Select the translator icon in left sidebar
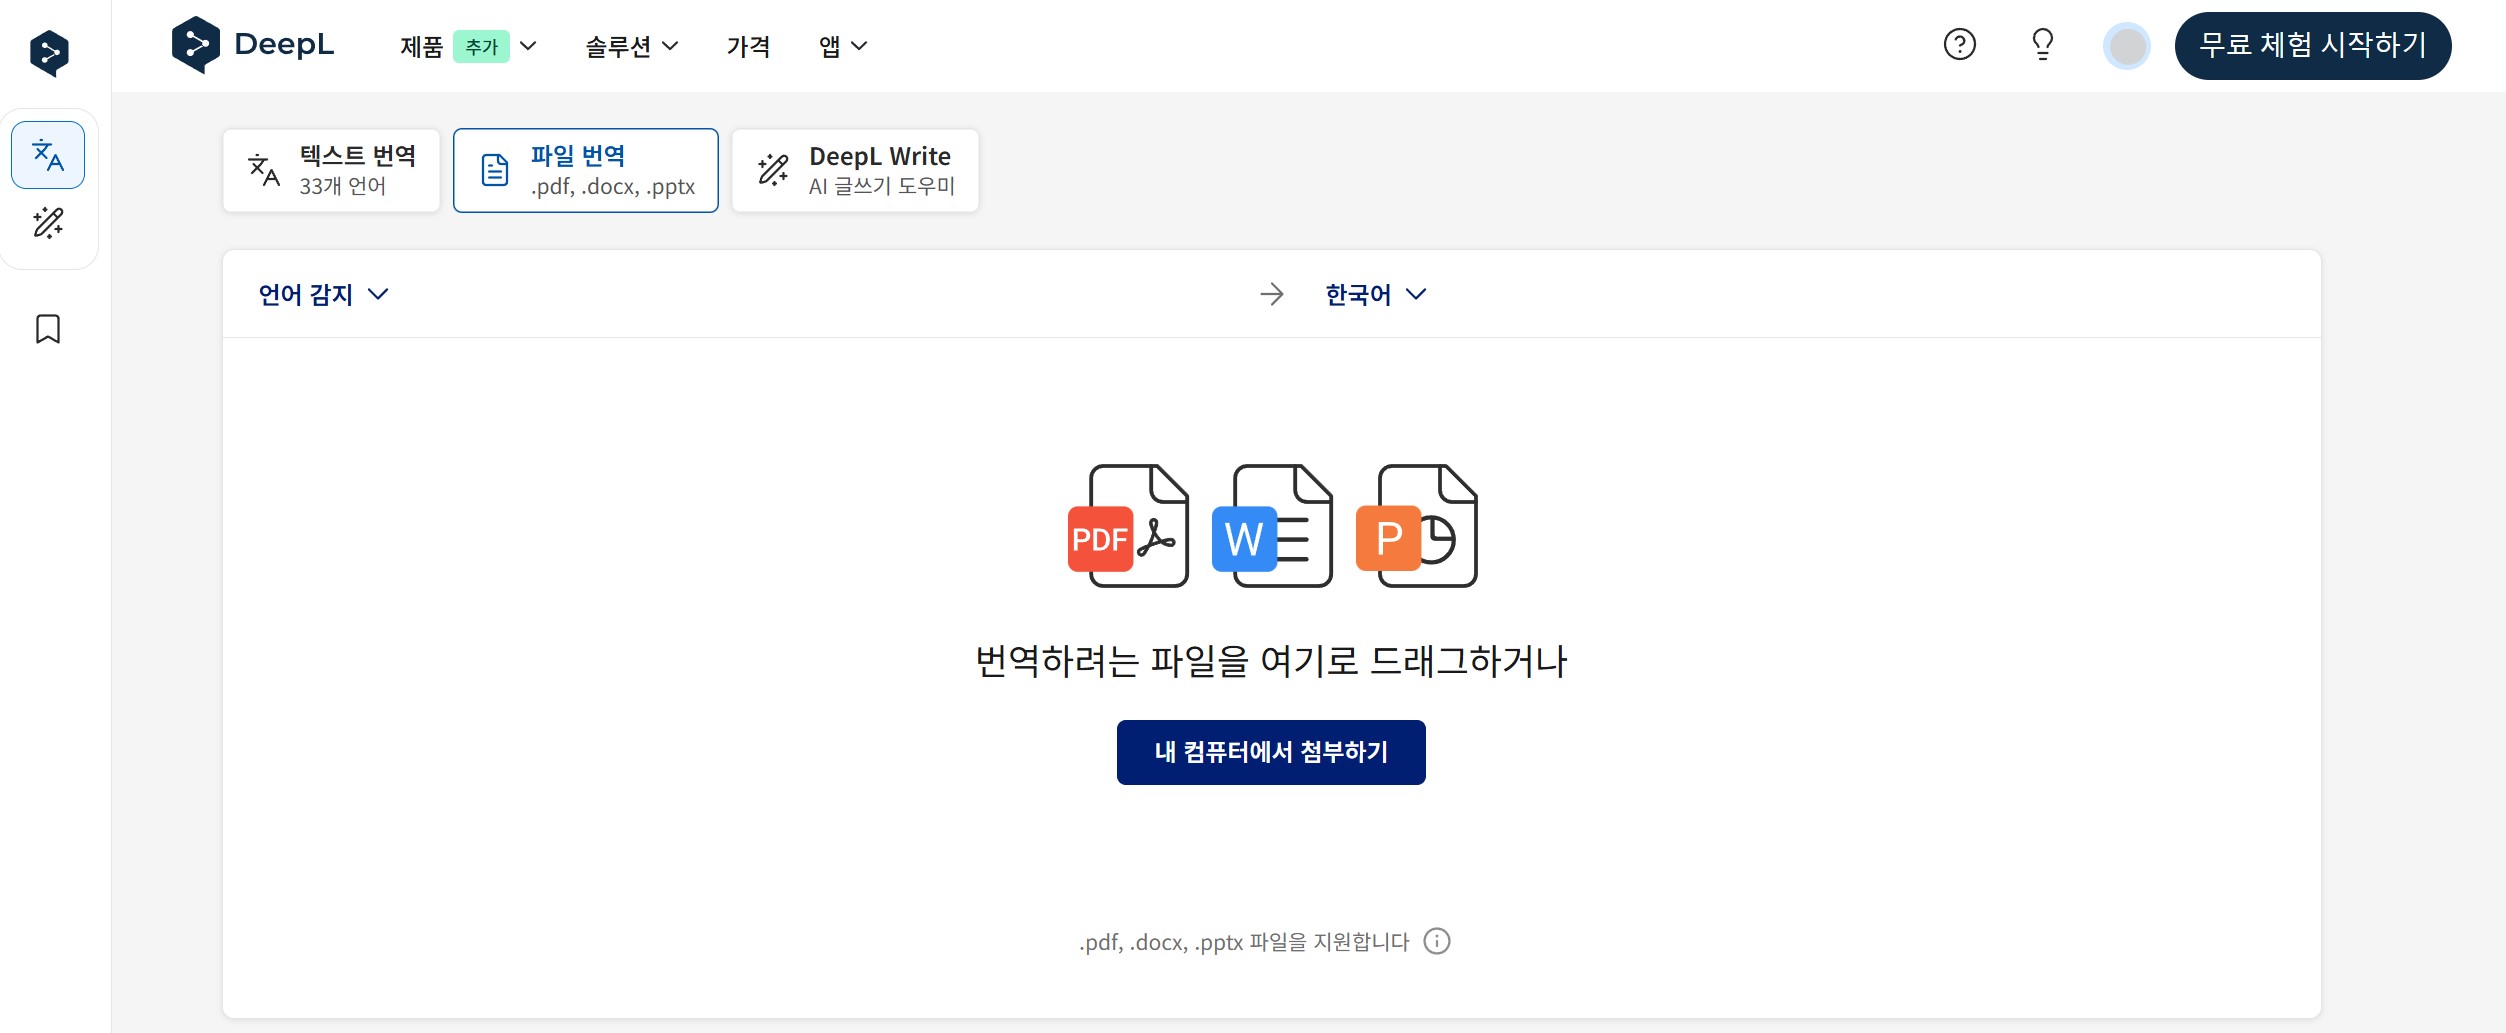This screenshot has height=1033, width=2506. (48, 155)
